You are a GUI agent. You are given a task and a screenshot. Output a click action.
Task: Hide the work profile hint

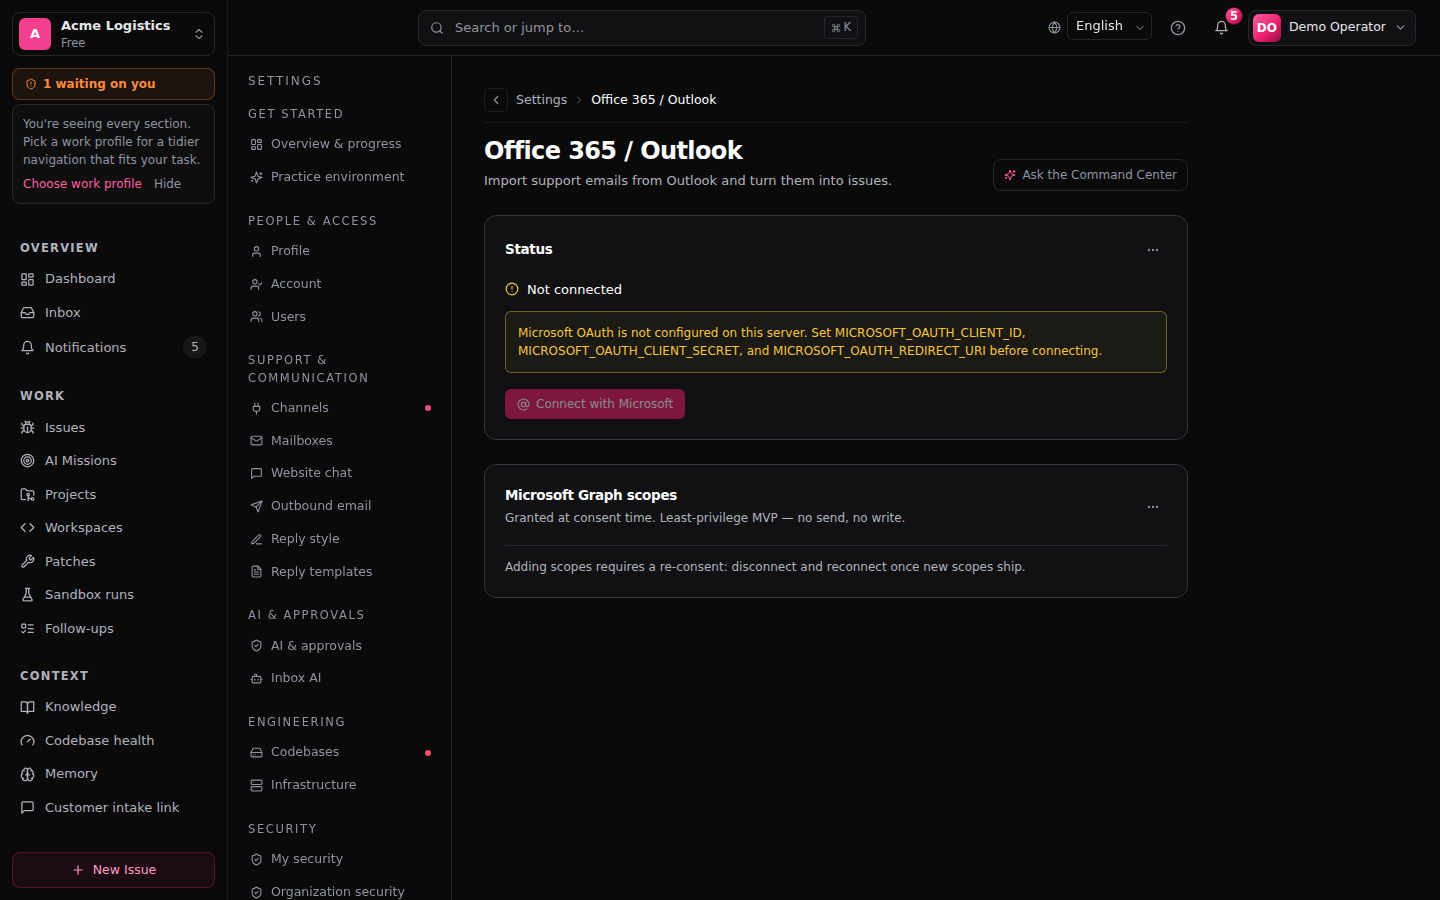[167, 184]
